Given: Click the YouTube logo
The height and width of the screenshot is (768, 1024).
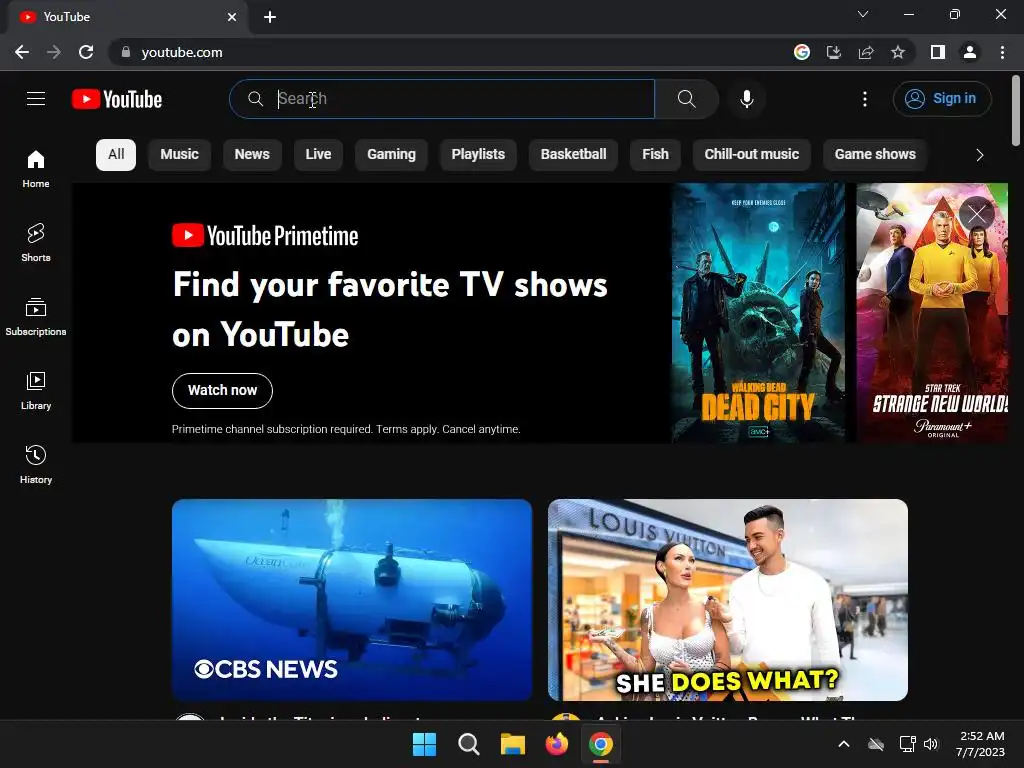Looking at the screenshot, I should [x=117, y=99].
